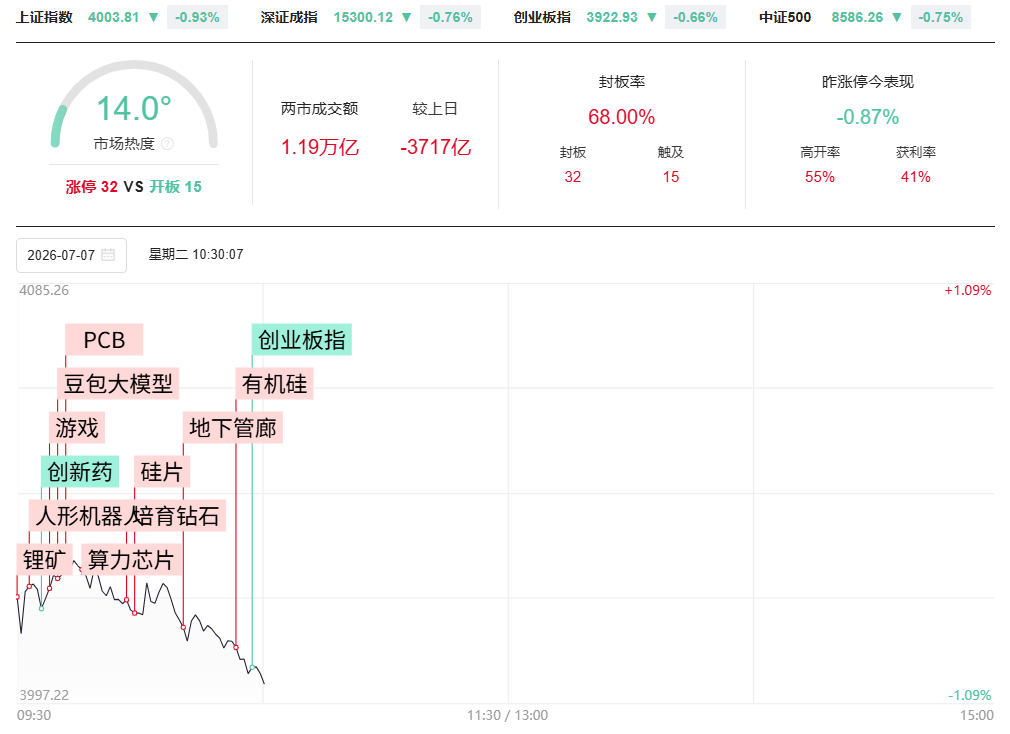Click the 涨停 32 limit-up link
The height and width of the screenshot is (734, 1010).
point(91,187)
